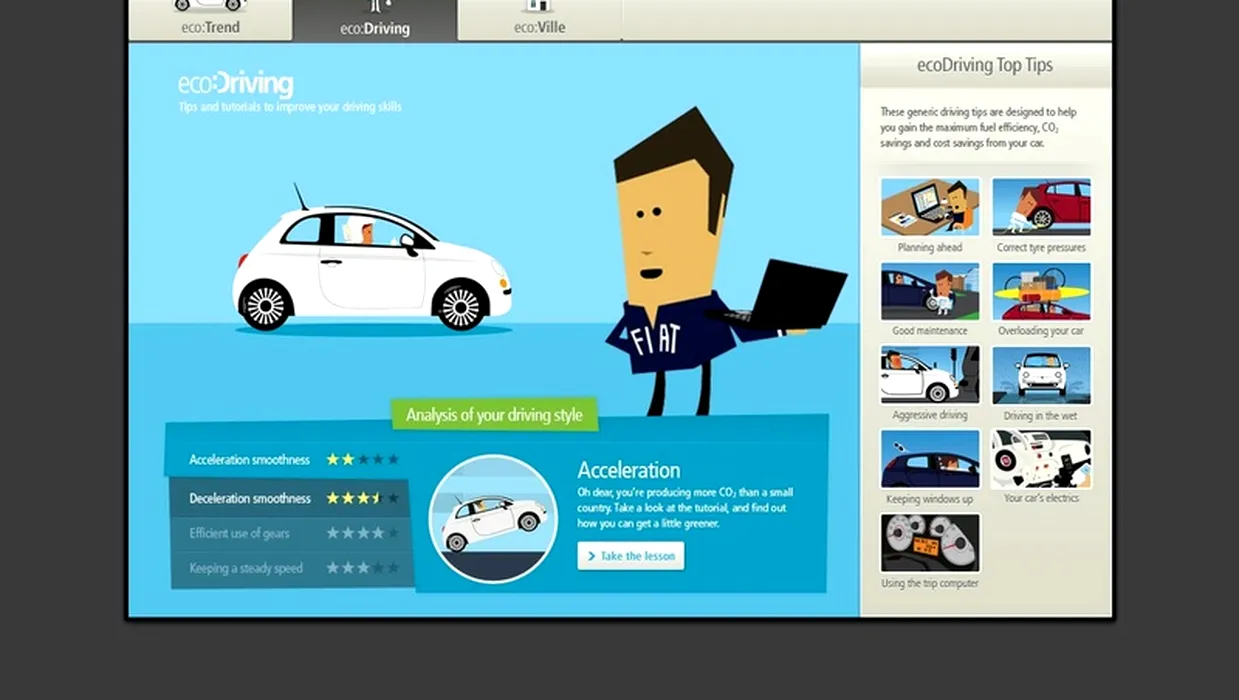Viewport: 1239px width, 700px height.
Task: Click the Overloading your car caption text
Action: 1041,331
